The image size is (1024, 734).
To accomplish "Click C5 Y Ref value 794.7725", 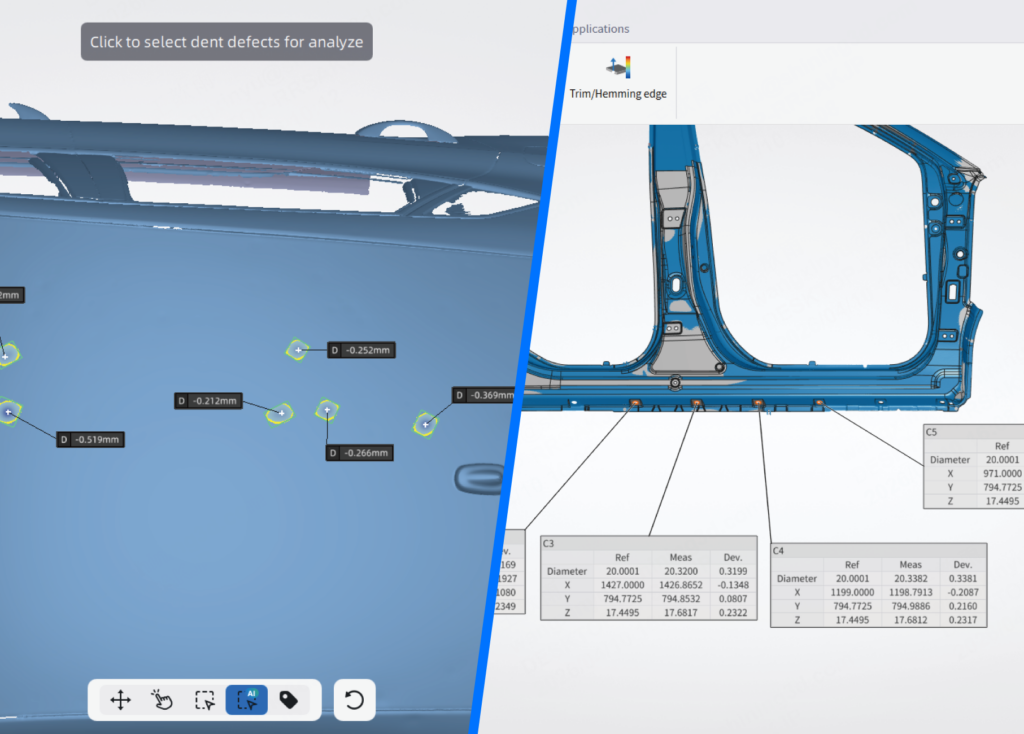I will point(1002,487).
